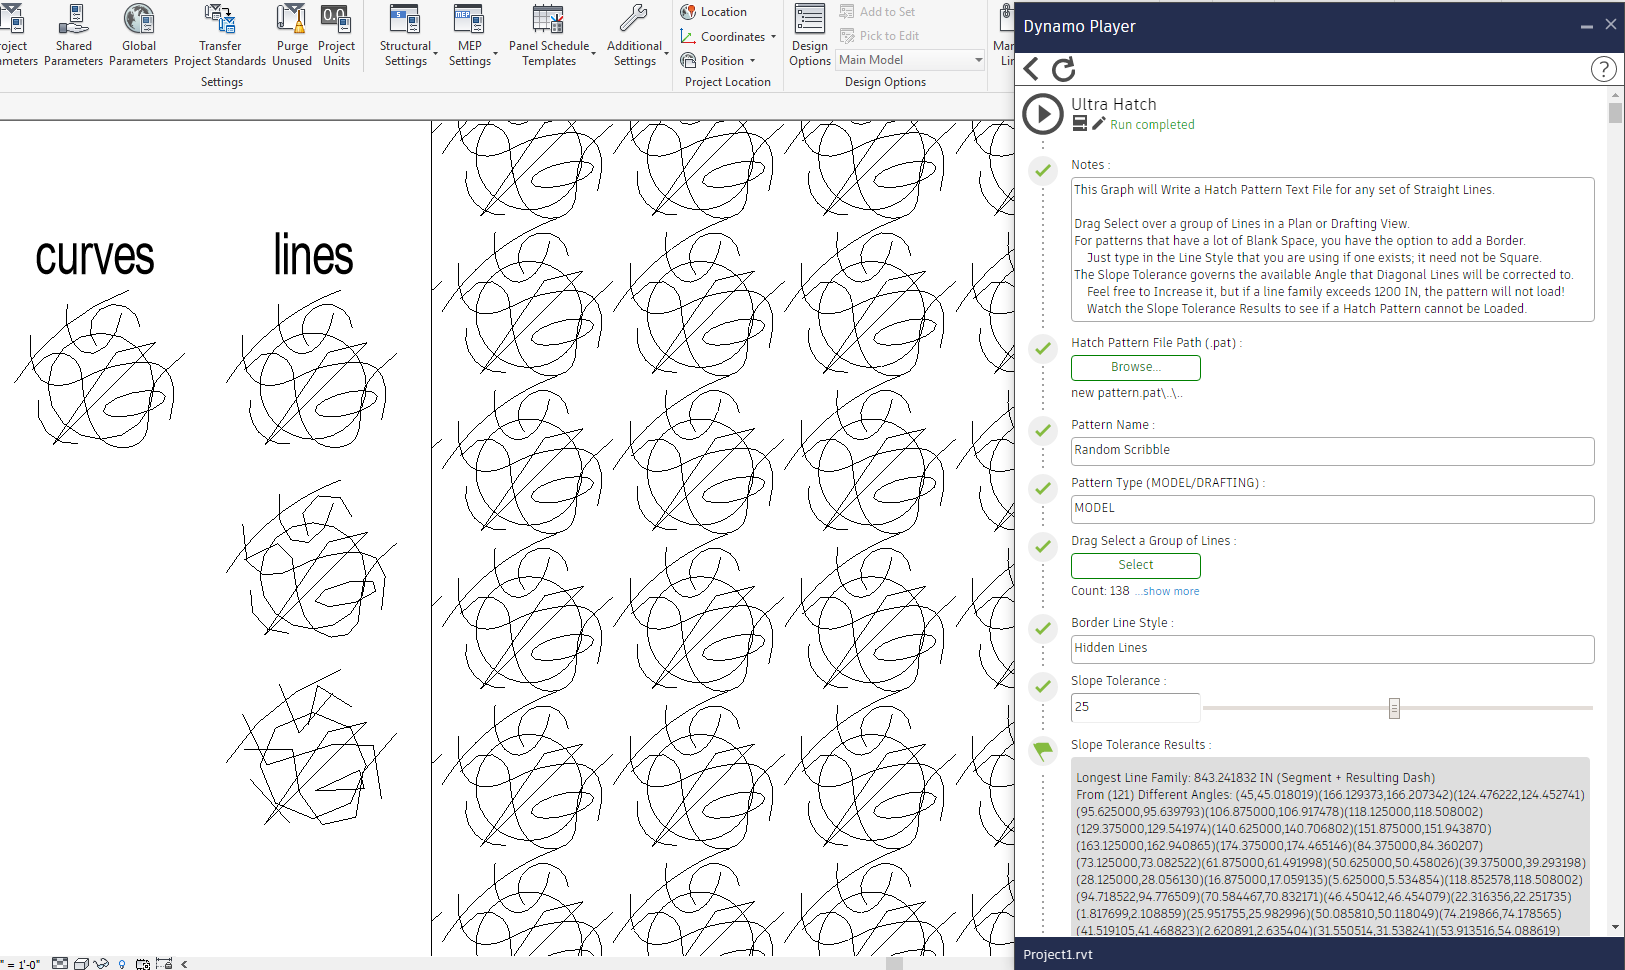1625x970 pixels.
Task: Click the Pick to Edit tool
Action: [880, 36]
